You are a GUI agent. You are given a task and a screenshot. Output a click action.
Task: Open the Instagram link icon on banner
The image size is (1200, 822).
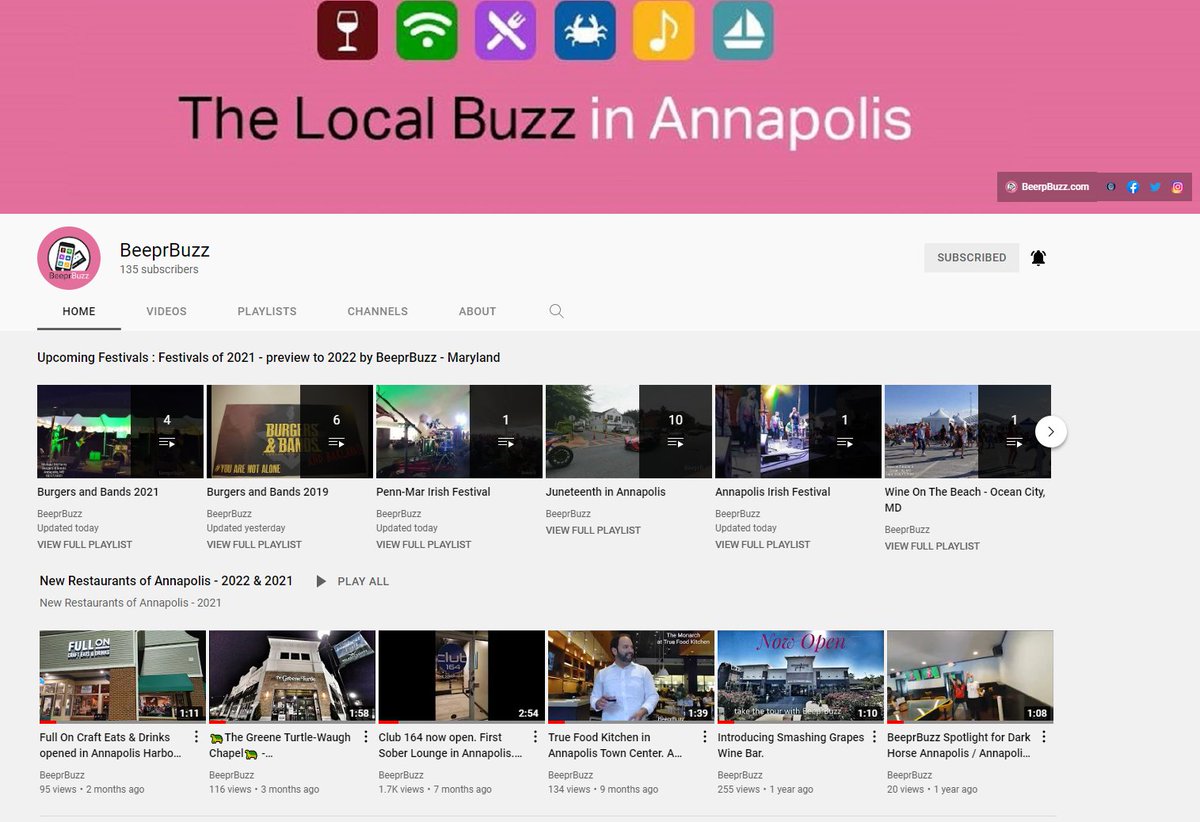click(1178, 187)
